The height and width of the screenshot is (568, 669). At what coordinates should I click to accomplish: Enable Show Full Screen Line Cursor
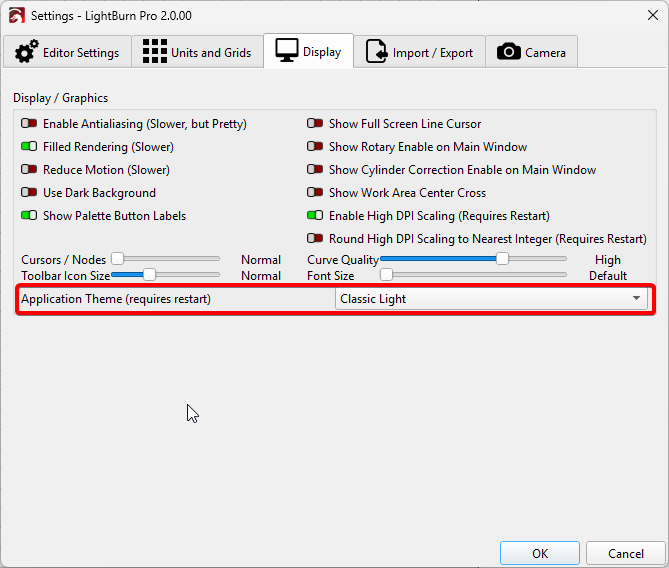coord(315,124)
